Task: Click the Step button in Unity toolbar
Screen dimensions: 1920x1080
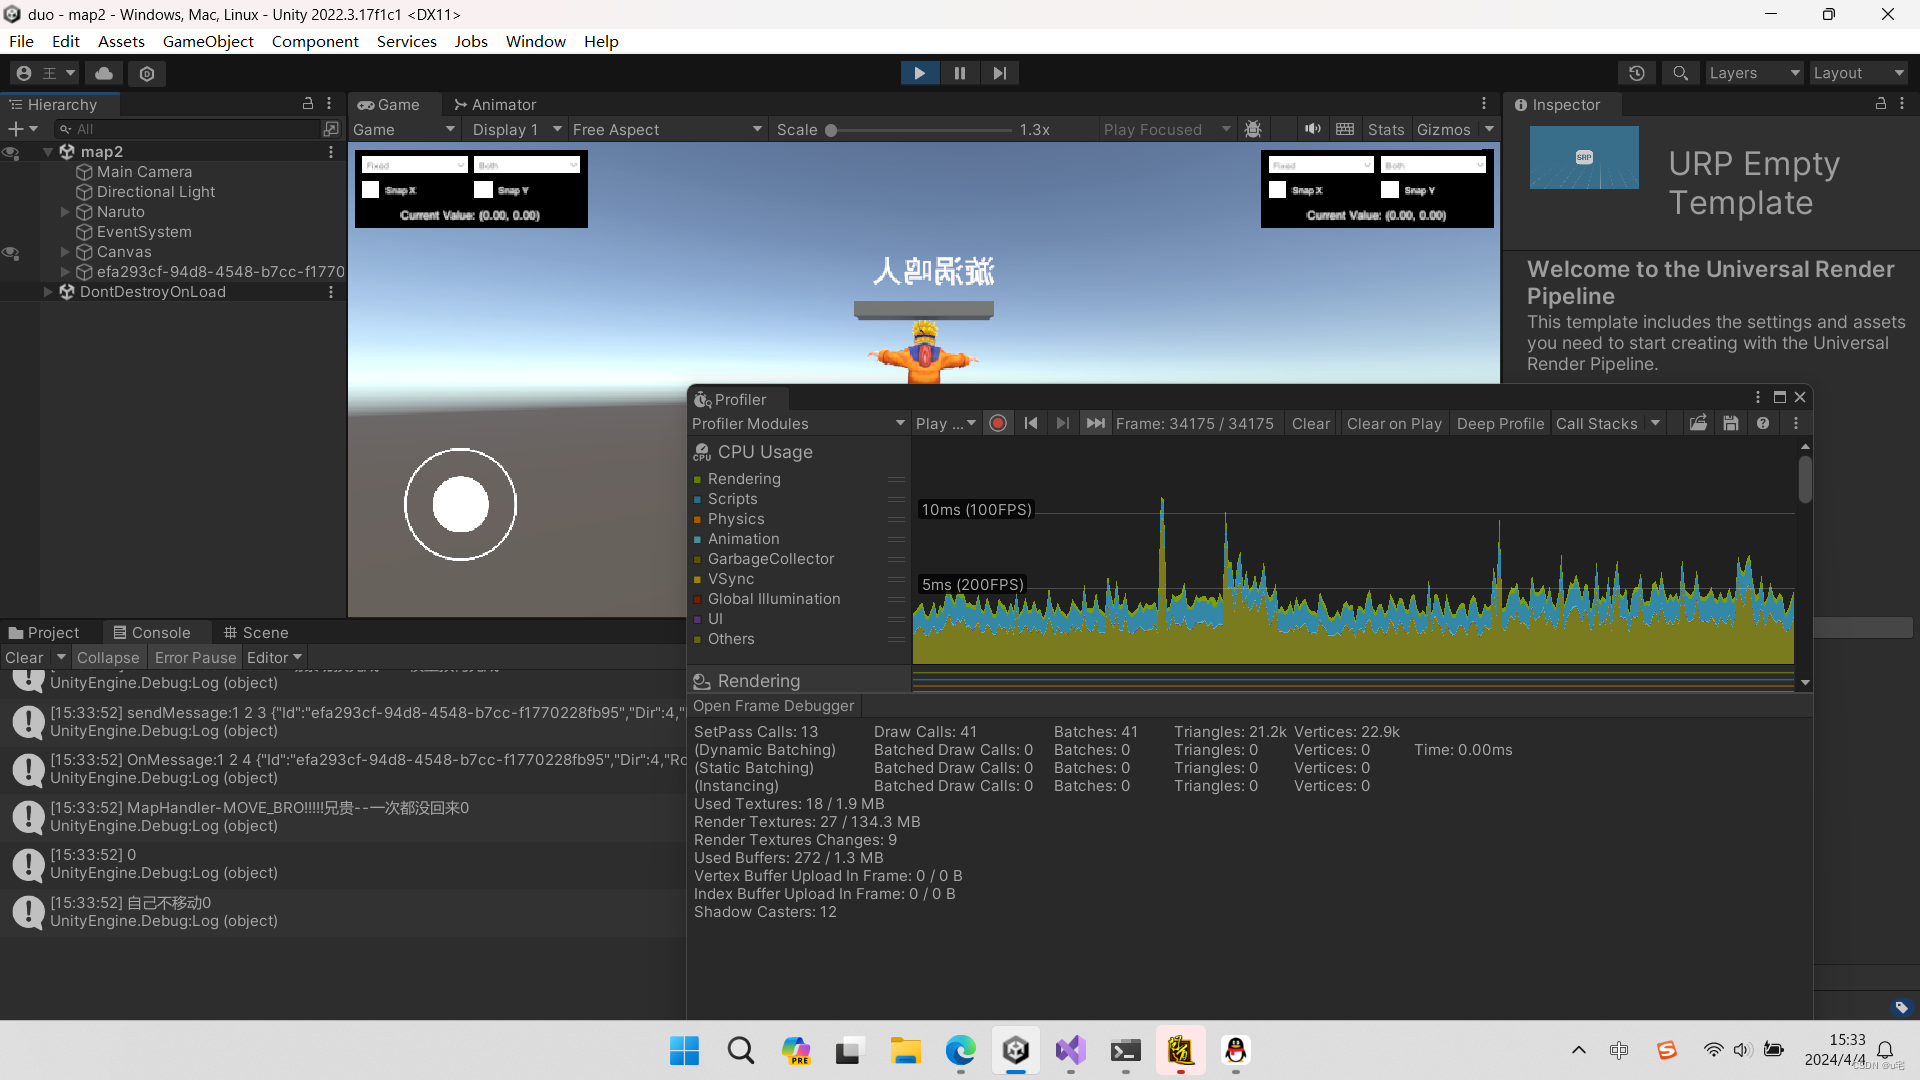Action: (1000, 73)
